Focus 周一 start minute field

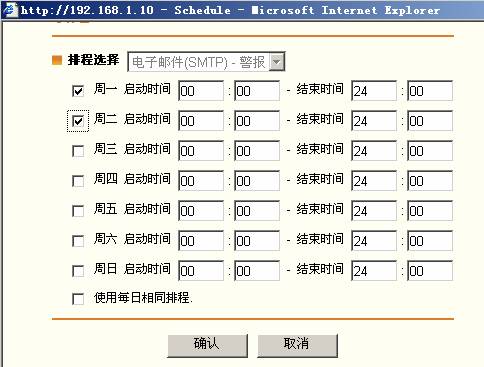tap(257, 90)
